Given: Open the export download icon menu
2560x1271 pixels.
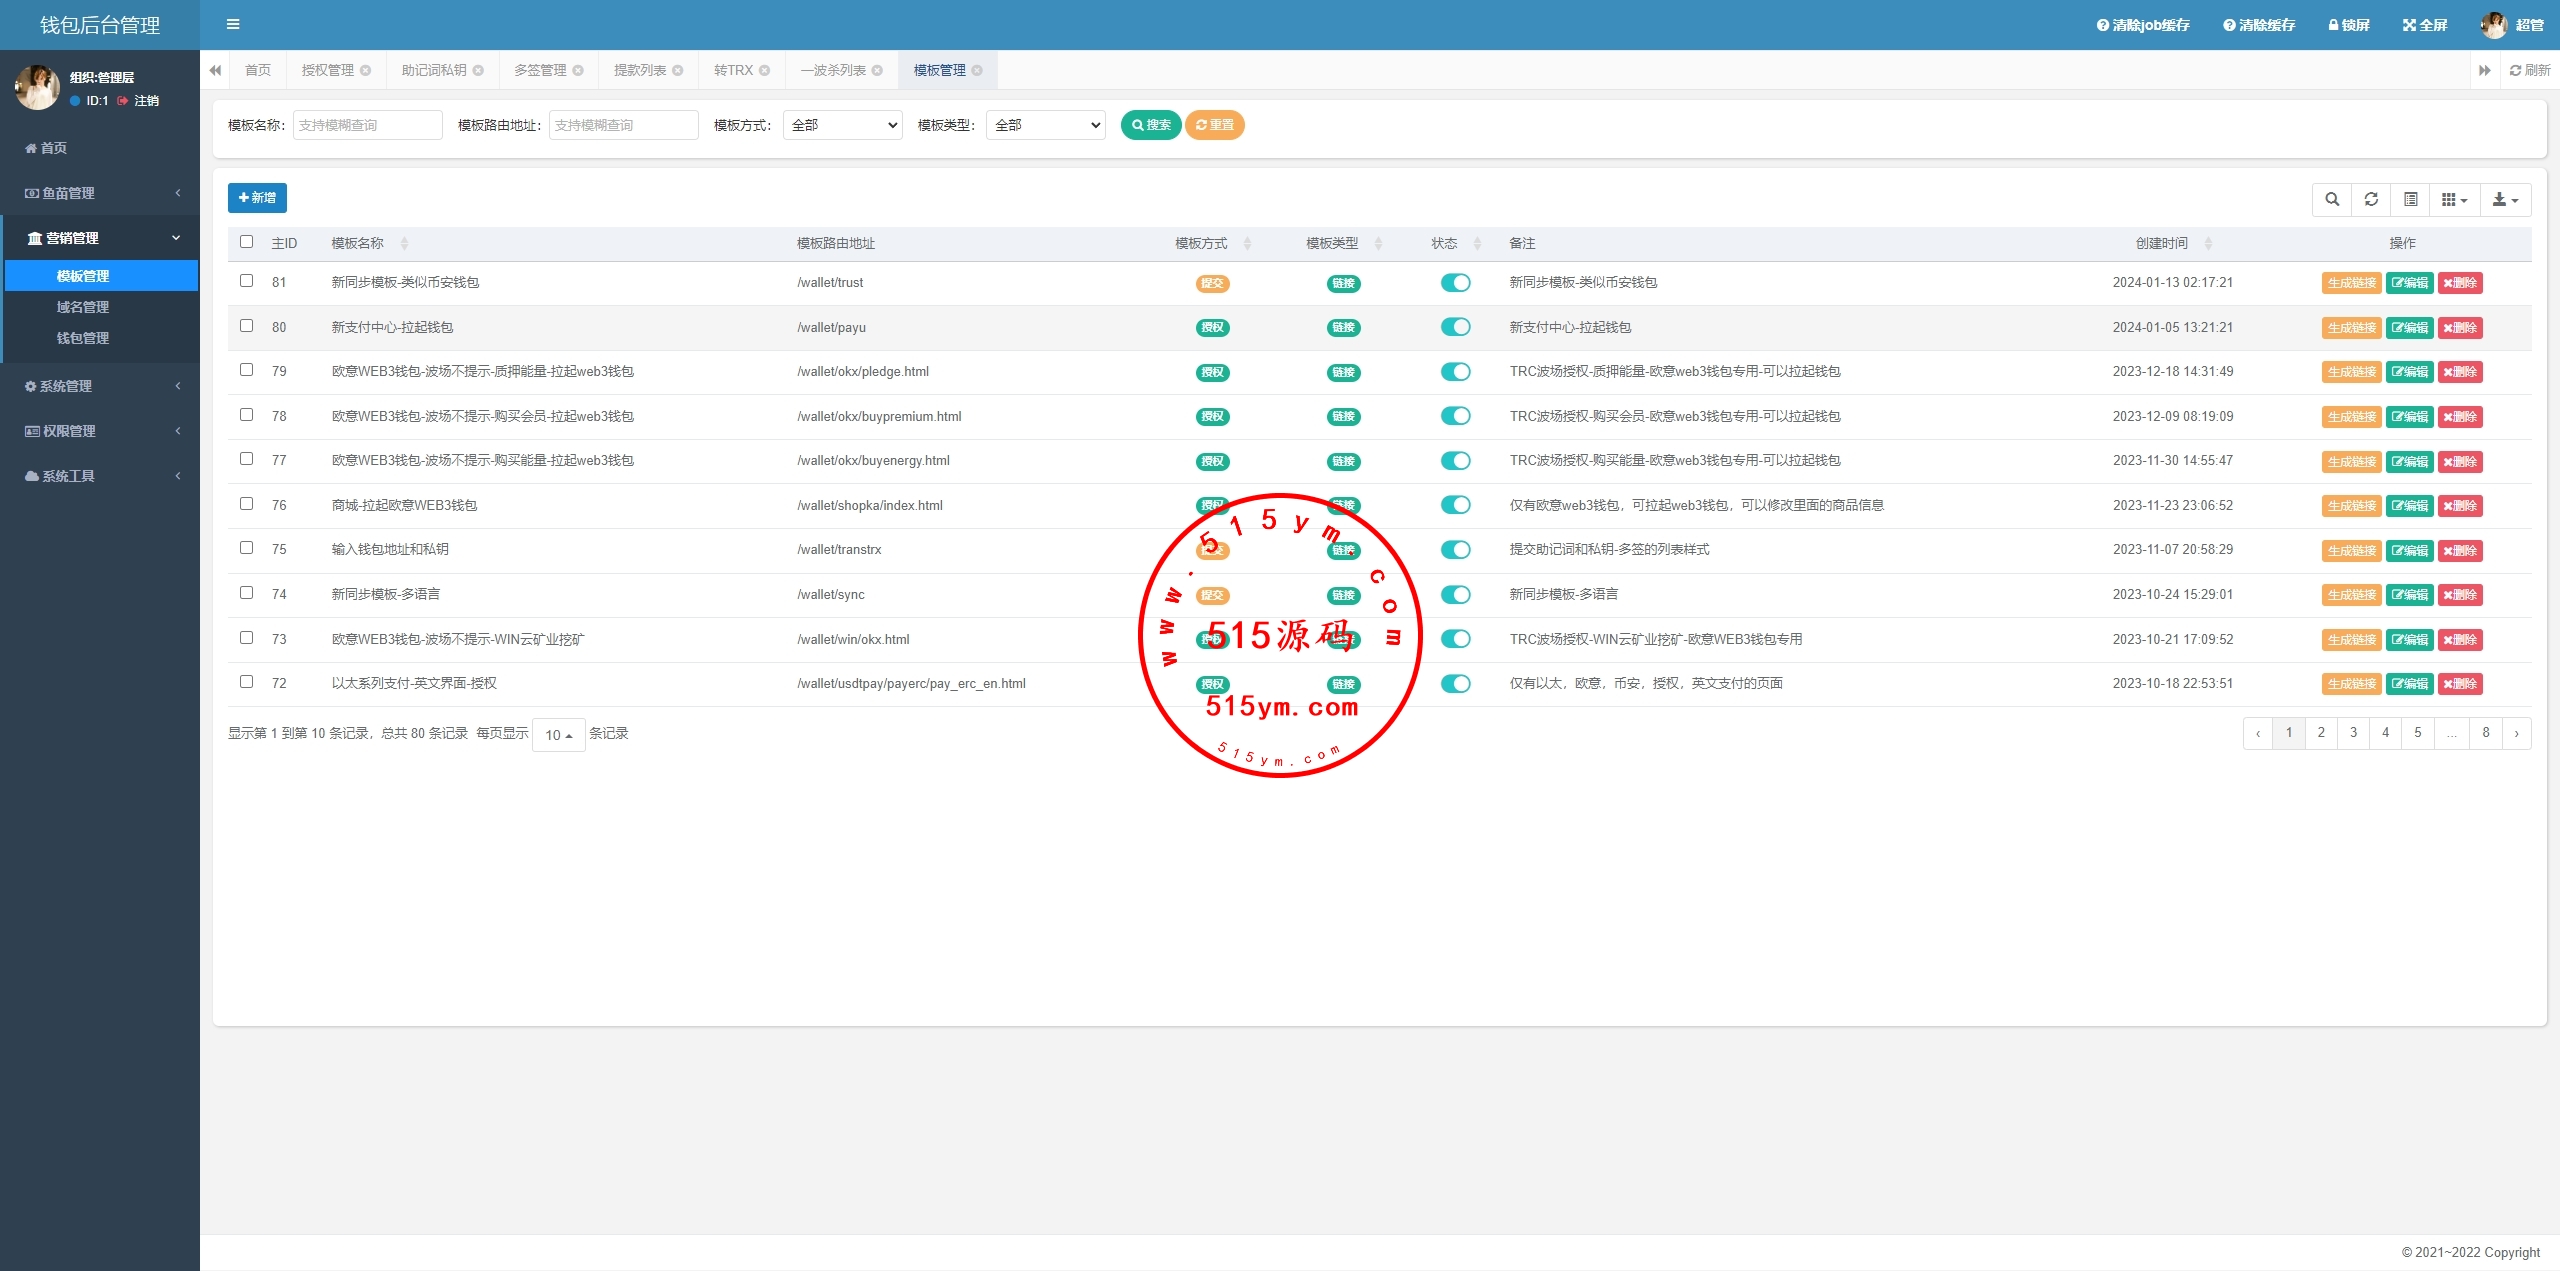Looking at the screenshot, I should (2505, 199).
